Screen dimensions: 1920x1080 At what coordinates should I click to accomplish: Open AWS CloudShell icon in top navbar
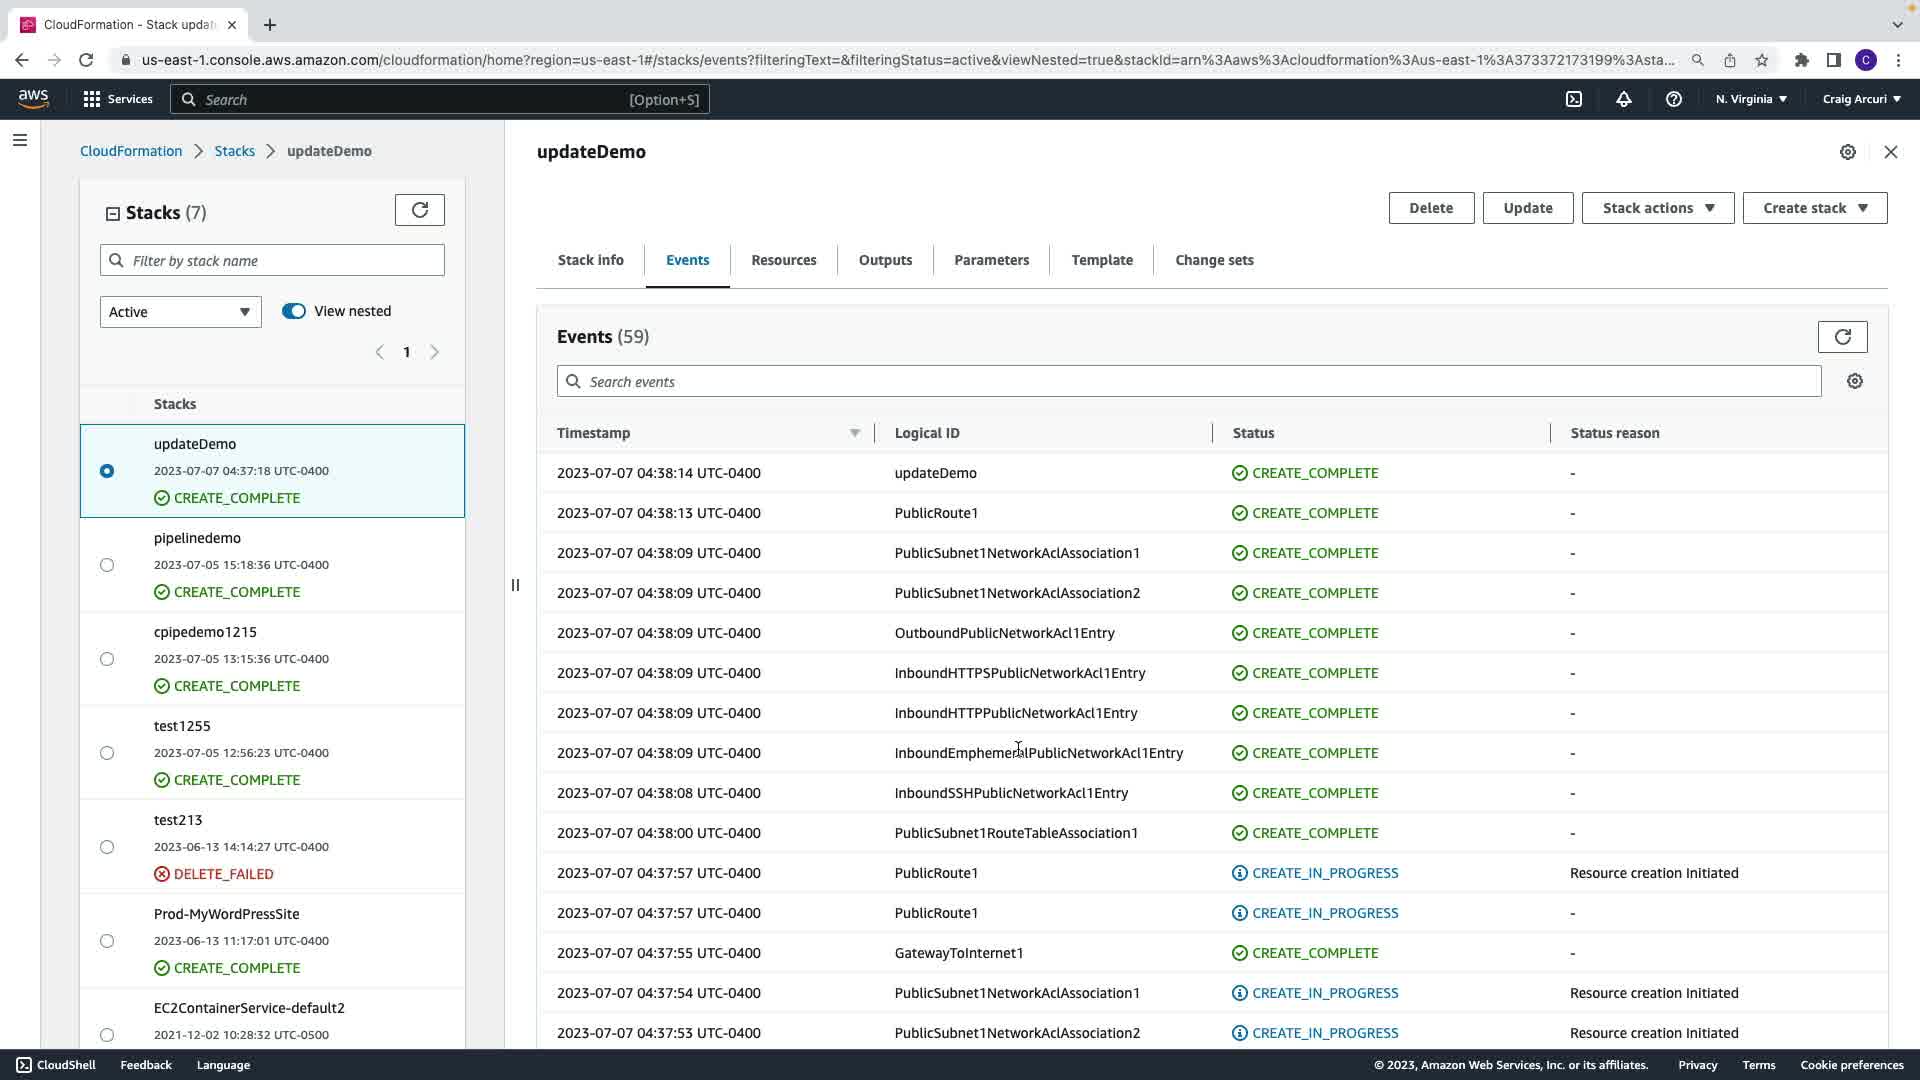coord(1574,99)
